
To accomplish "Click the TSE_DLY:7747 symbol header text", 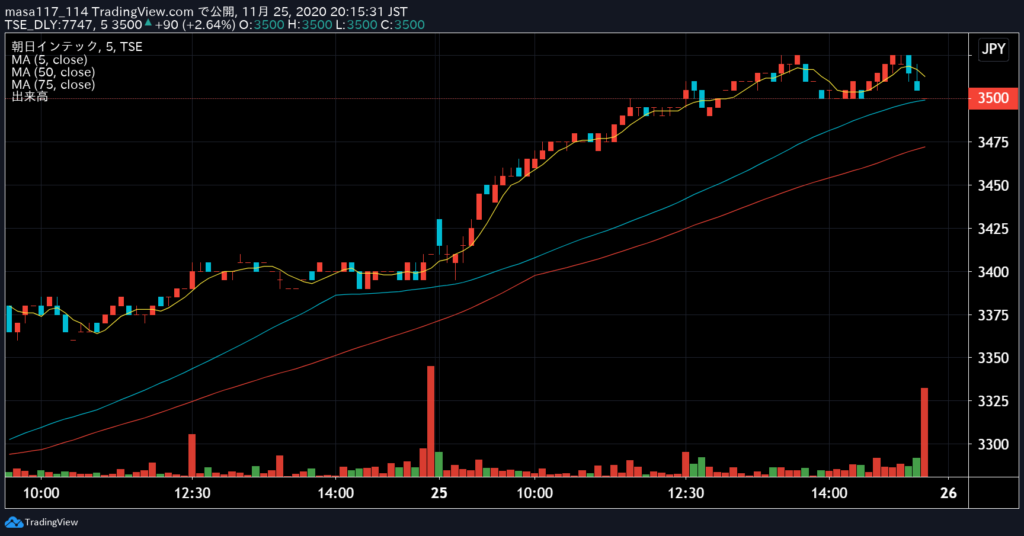I will [49, 25].
